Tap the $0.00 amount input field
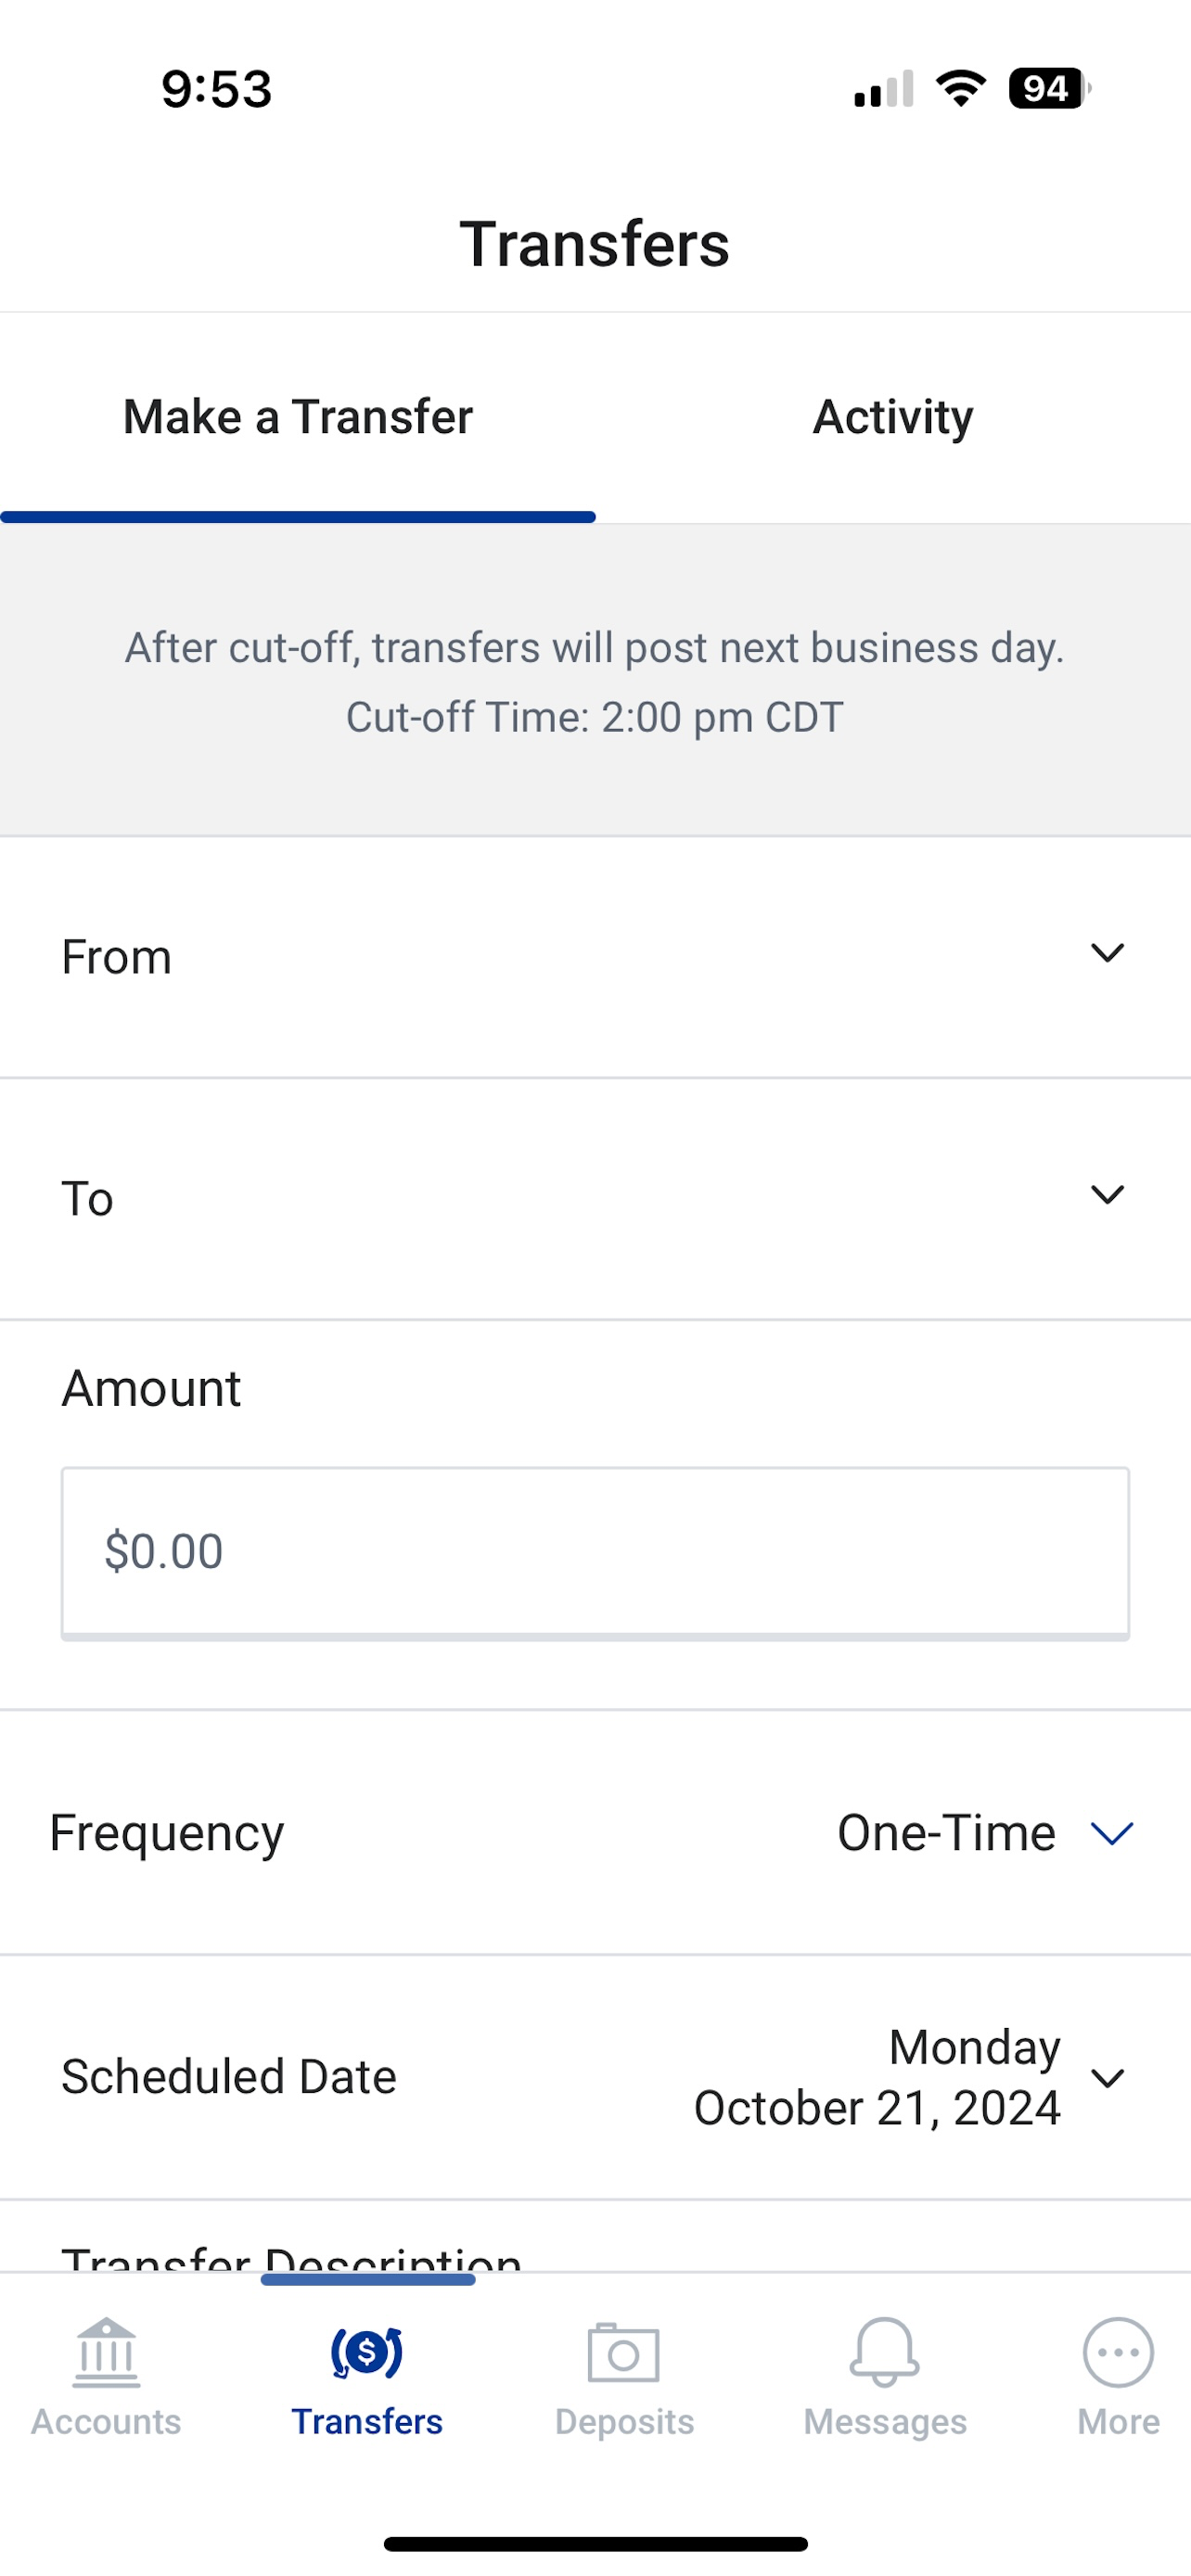Image resolution: width=1191 pixels, height=2576 pixels. (595, 1551)
